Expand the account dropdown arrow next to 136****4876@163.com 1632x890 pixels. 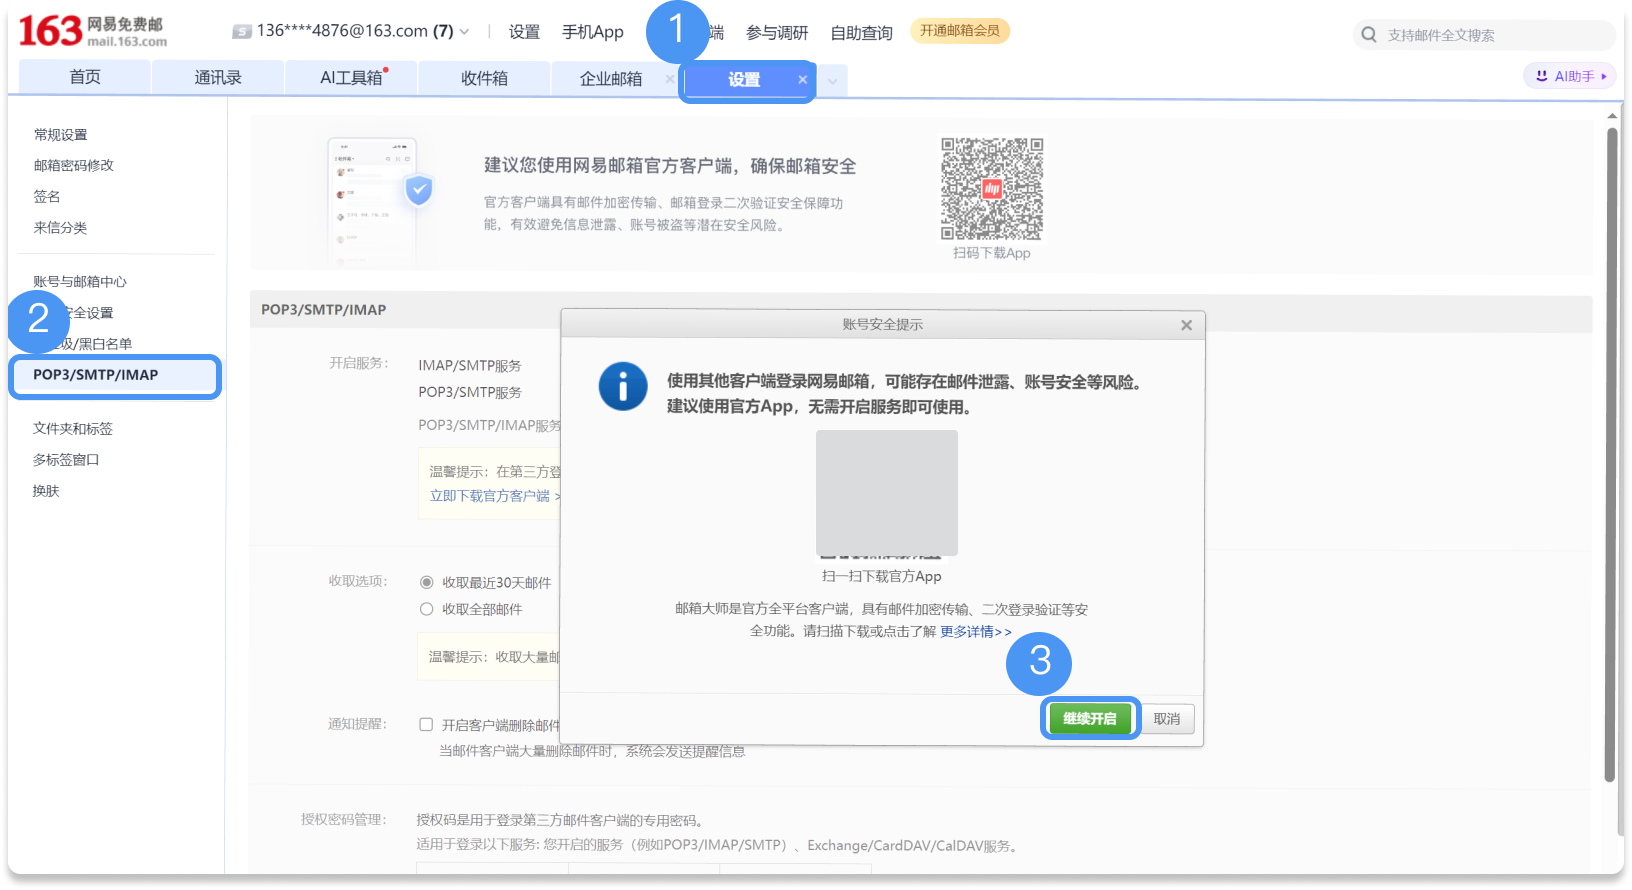tap(464, 32)
